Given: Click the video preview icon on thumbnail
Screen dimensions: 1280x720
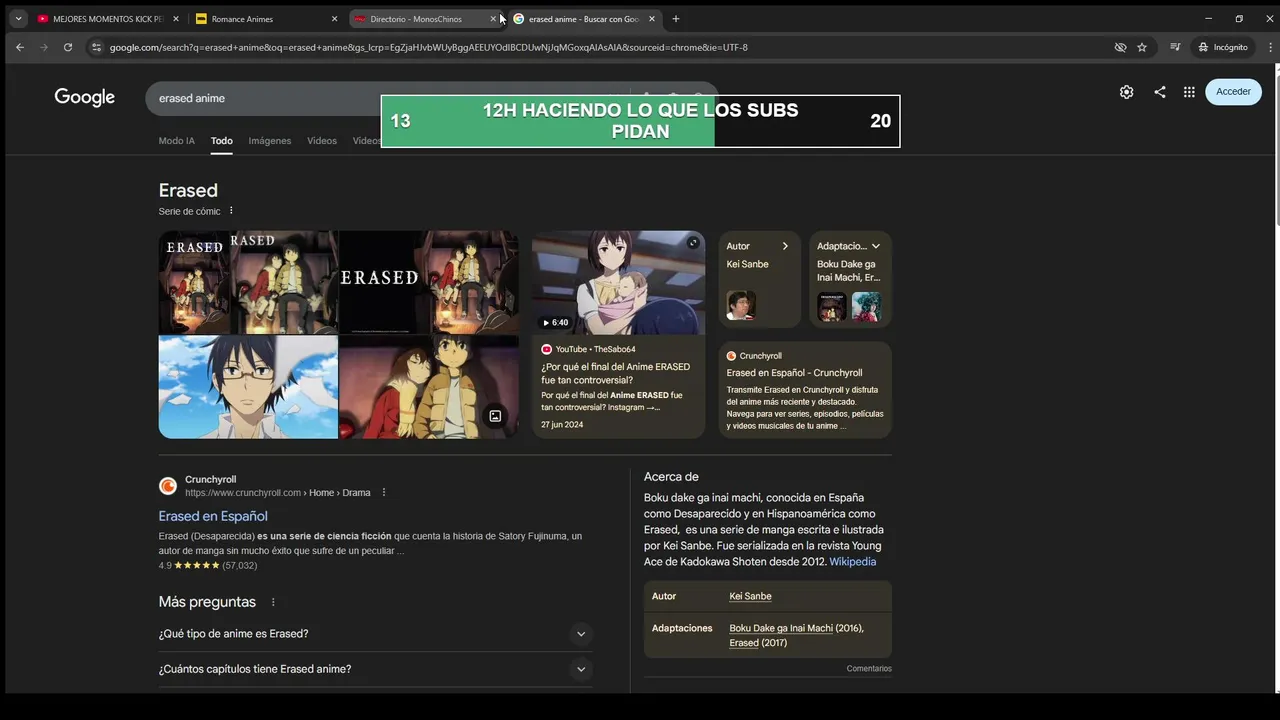Looking at the screenshot, I should (693, 243).
